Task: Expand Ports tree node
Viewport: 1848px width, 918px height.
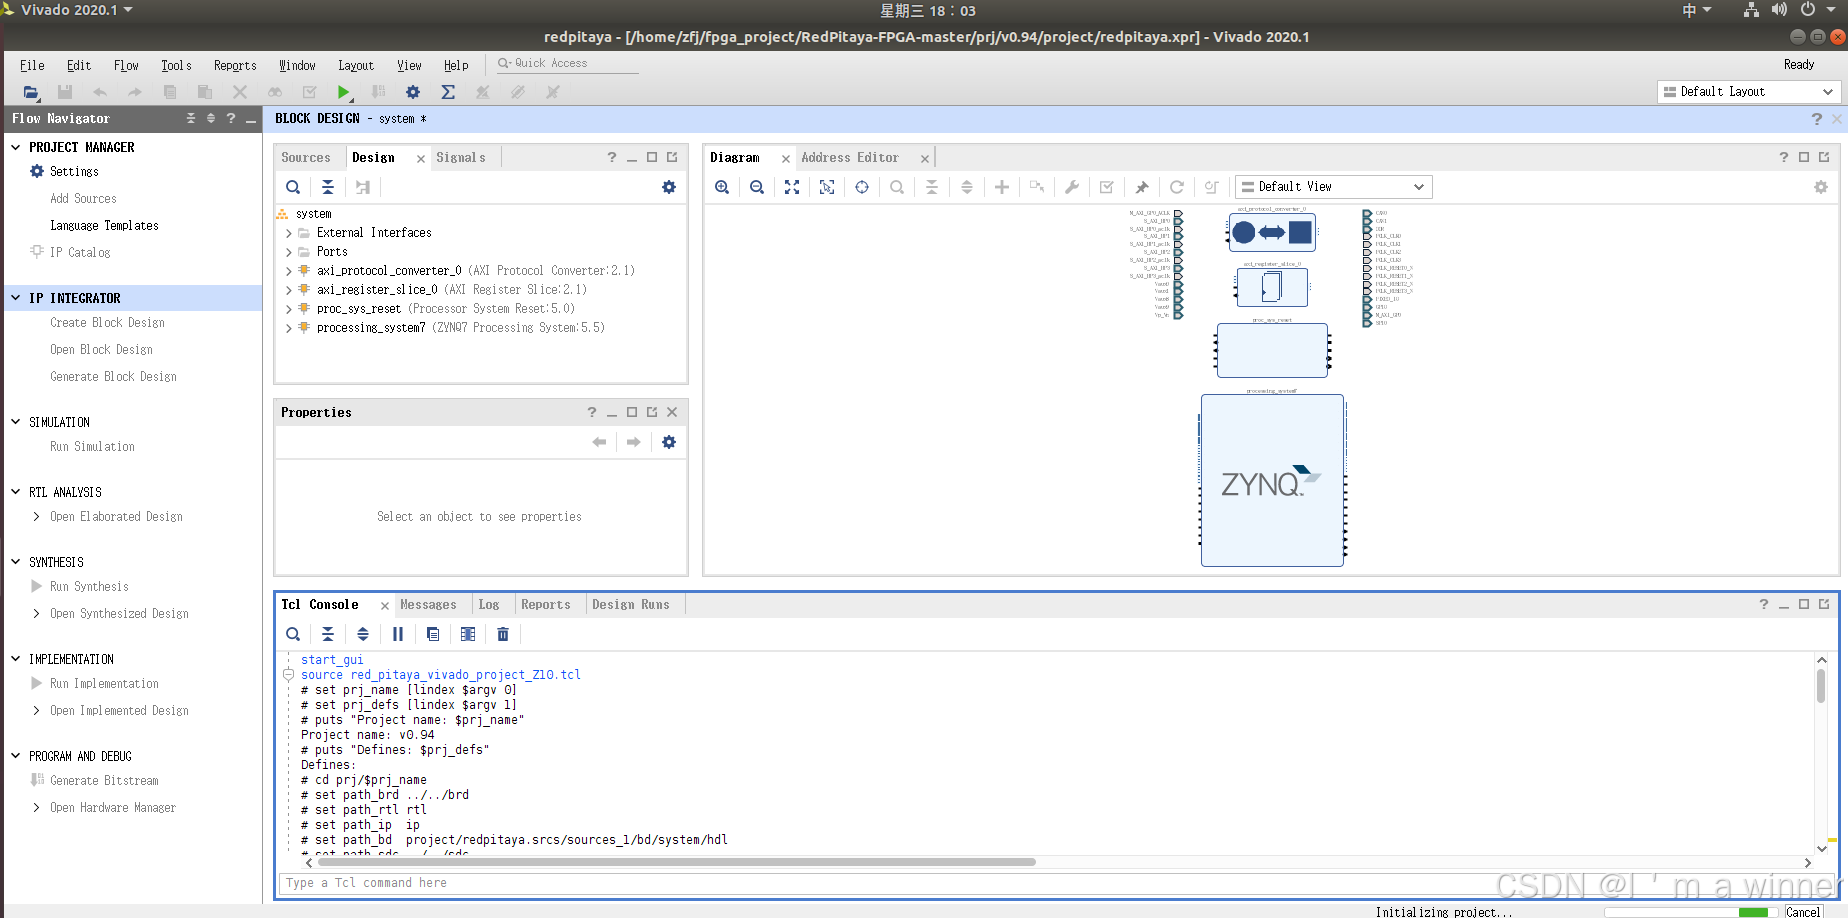Action: tap(289, 252)
